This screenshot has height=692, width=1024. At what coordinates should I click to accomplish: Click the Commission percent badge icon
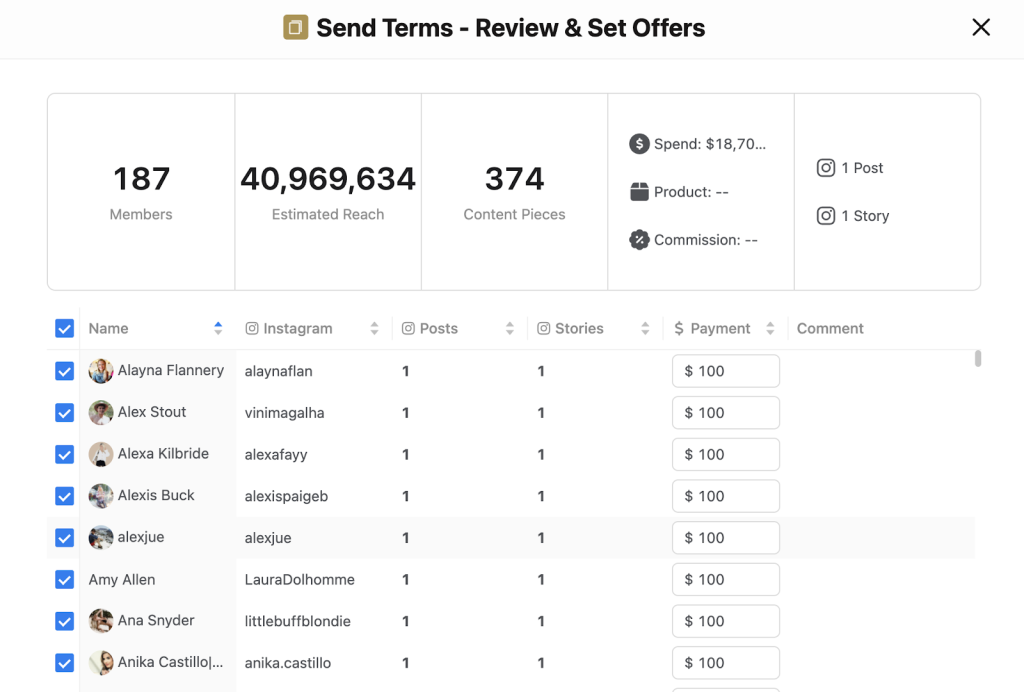point(639,240)
